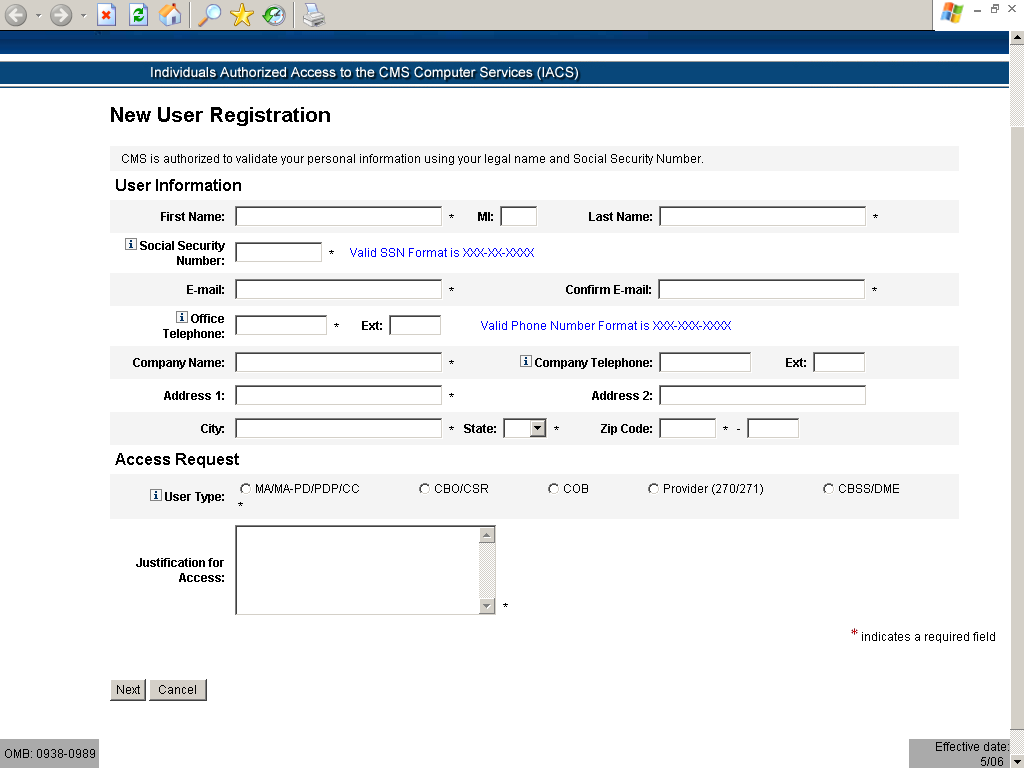The height and width of the screenshot is (768, 1024).
Task: Click the 'indicates a required field' note
Action: click(928, 637)
